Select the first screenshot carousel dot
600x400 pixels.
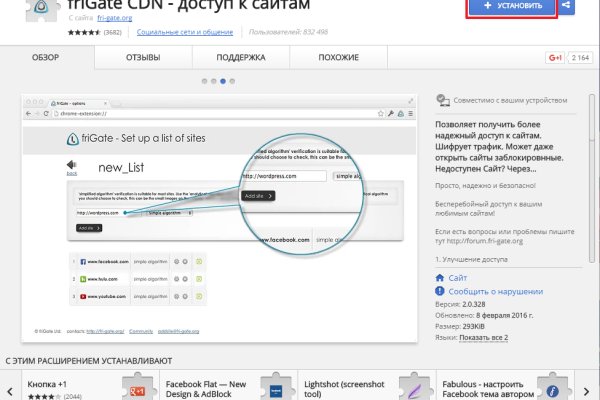(x=204, y=80)
